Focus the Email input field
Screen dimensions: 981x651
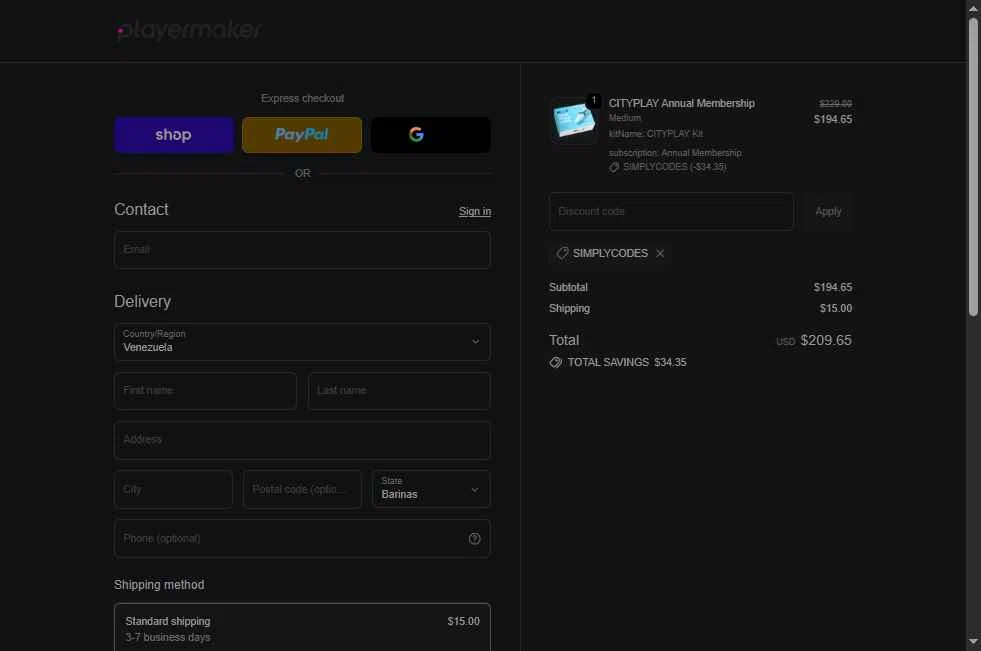302,250
